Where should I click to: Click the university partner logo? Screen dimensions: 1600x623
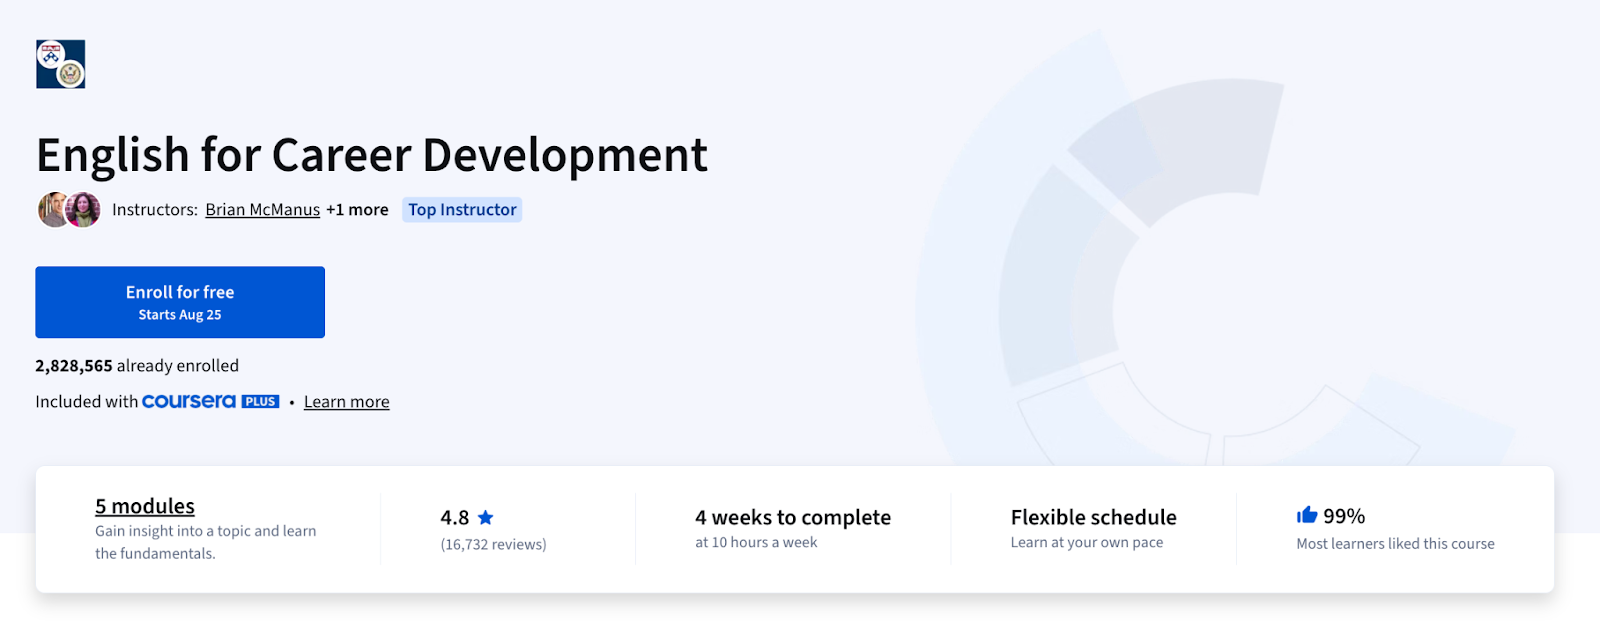60,64
